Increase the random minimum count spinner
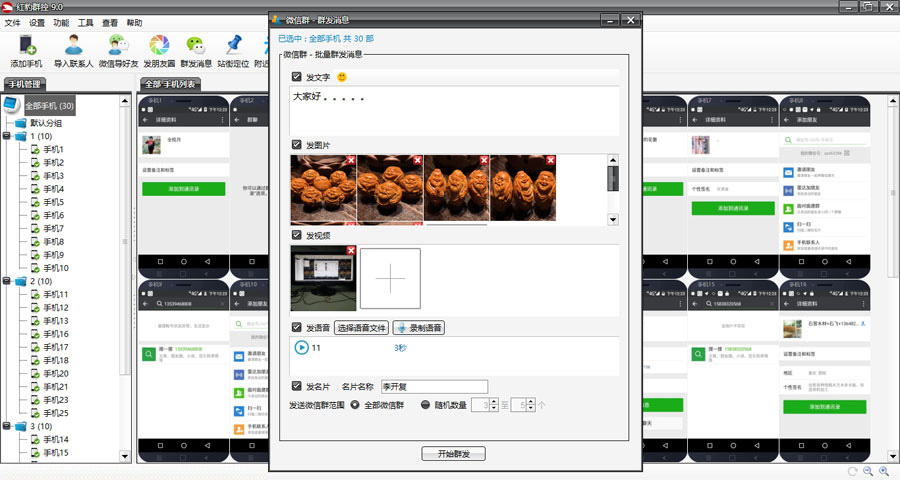Screen dimensions: 900x480 [494, 402]
